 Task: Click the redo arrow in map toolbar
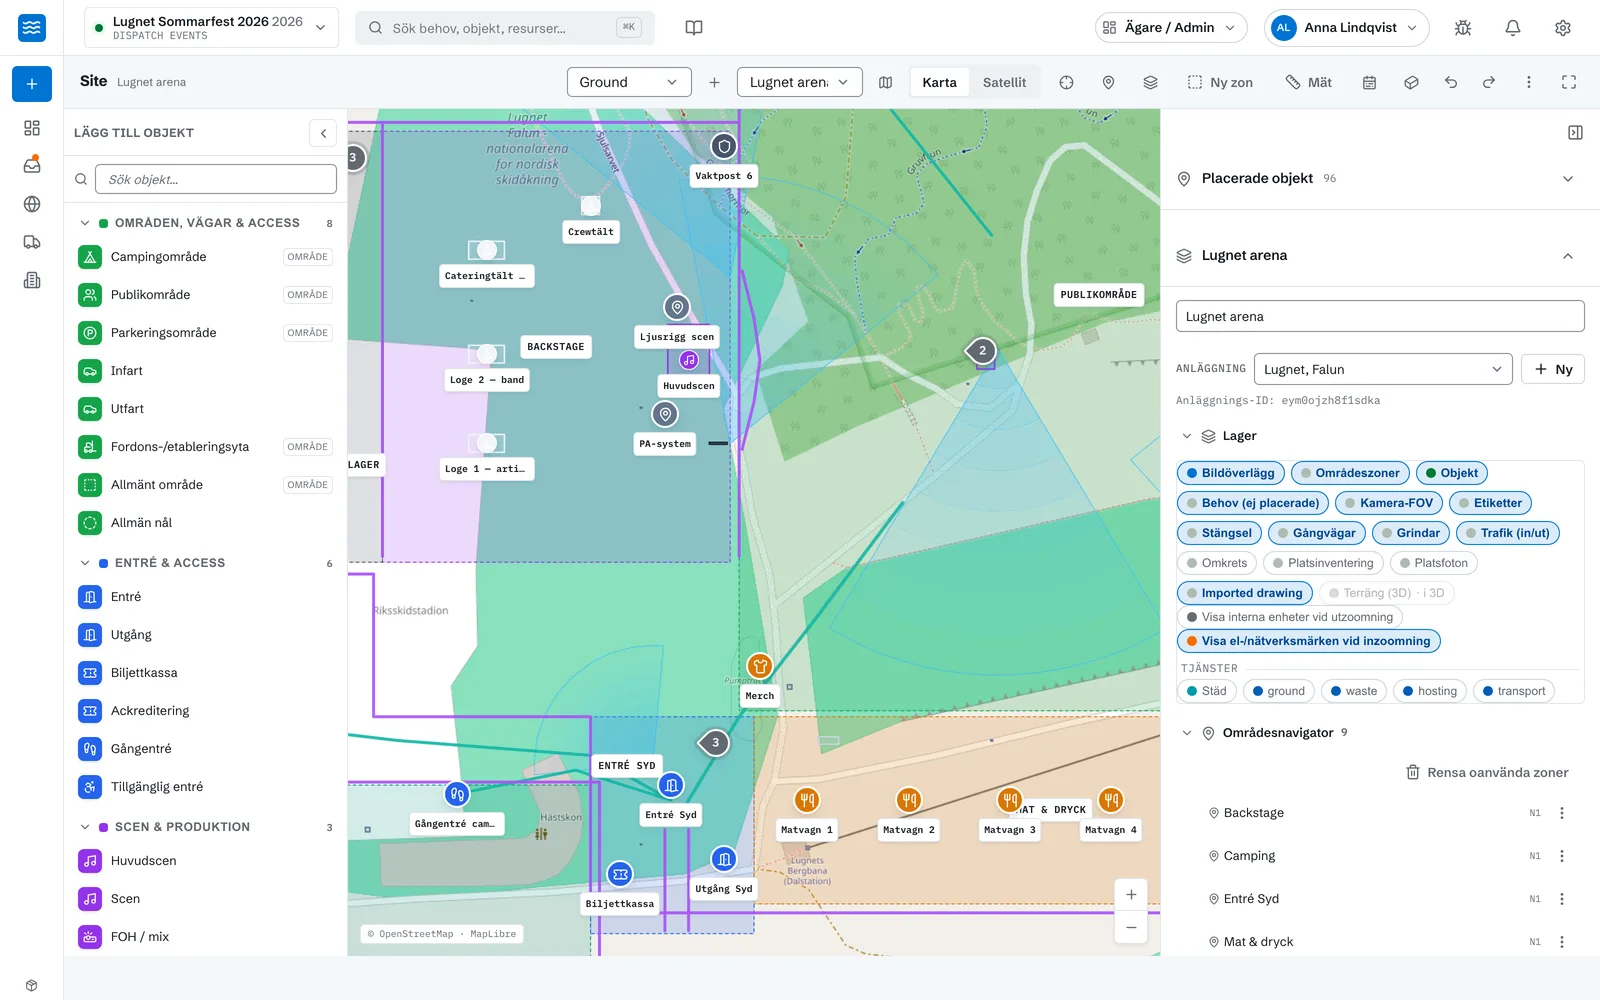pos(1489,82)
